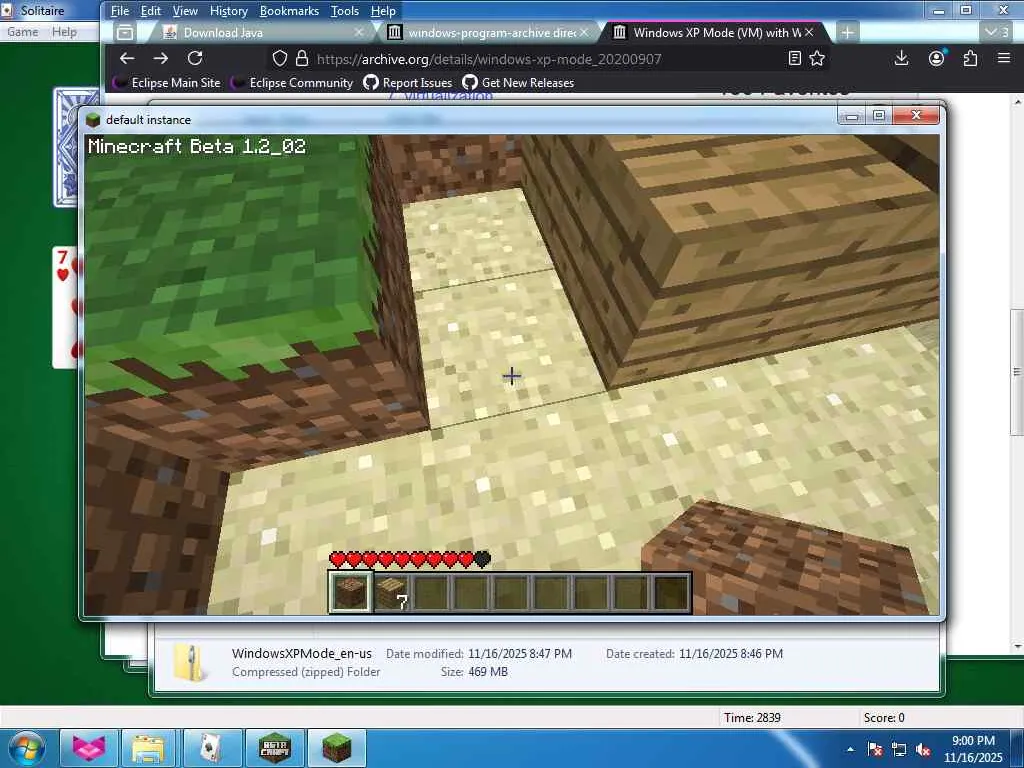Close the windows-program-archive tab
This screenshot has width=1024, height=768.
[x=584, y=32]
